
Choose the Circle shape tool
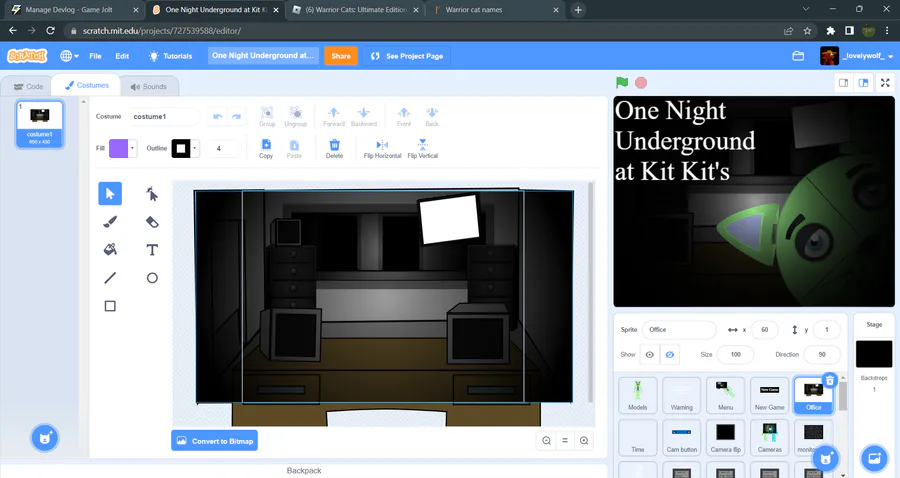tap(152, 278)
